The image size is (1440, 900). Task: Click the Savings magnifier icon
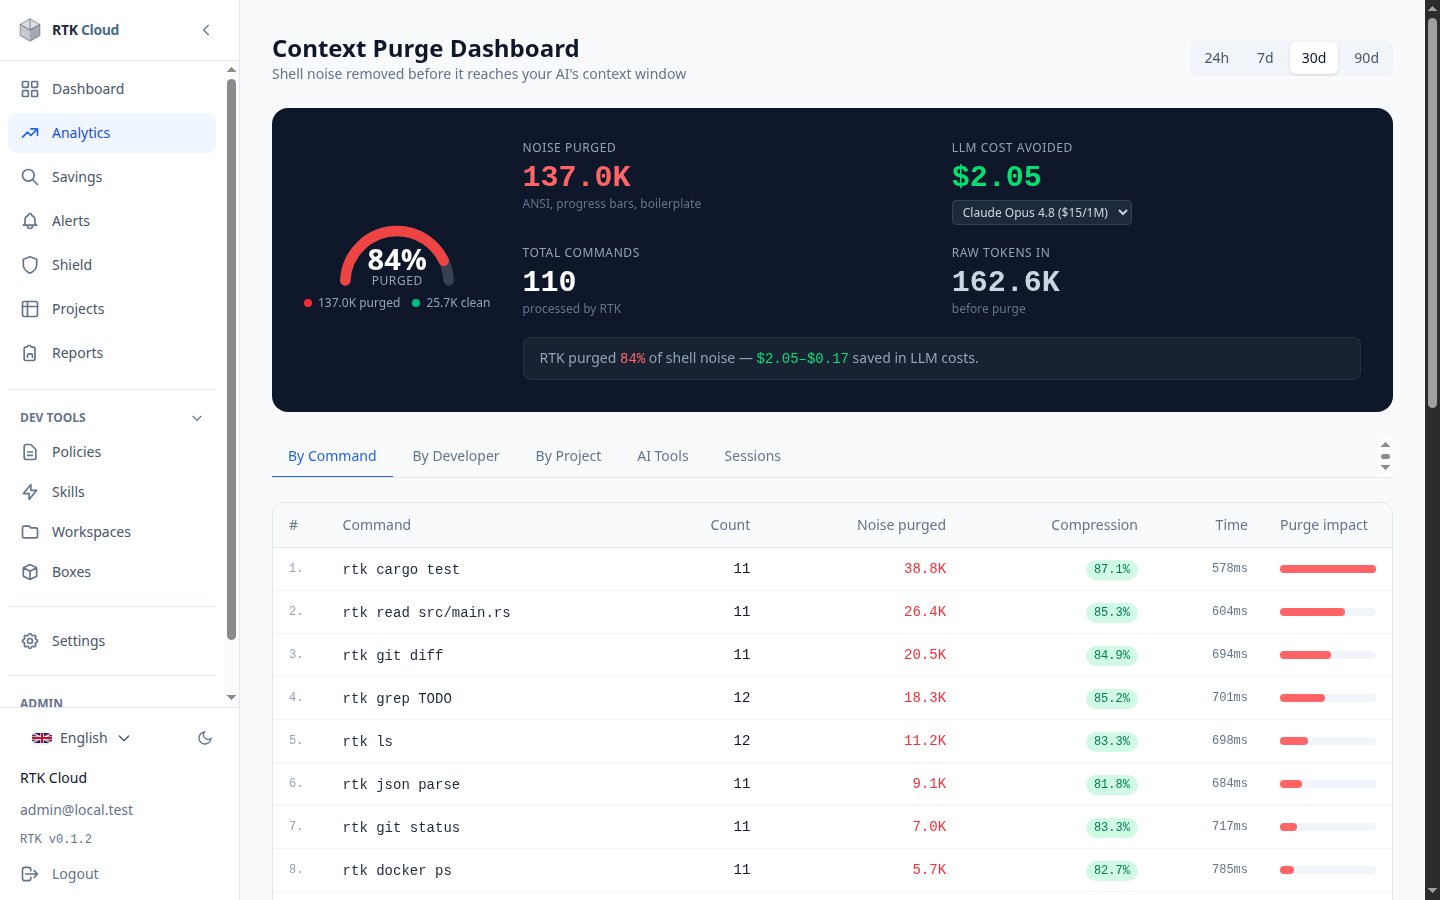tap(30, 177)
